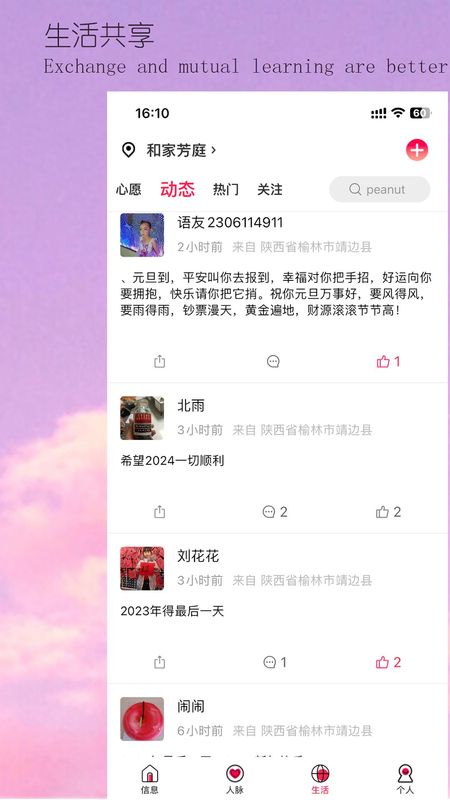The height and width of the screenshot is (800, 450).
Task: Tap the red plus create-post button
Action: [x=417, y=150]
